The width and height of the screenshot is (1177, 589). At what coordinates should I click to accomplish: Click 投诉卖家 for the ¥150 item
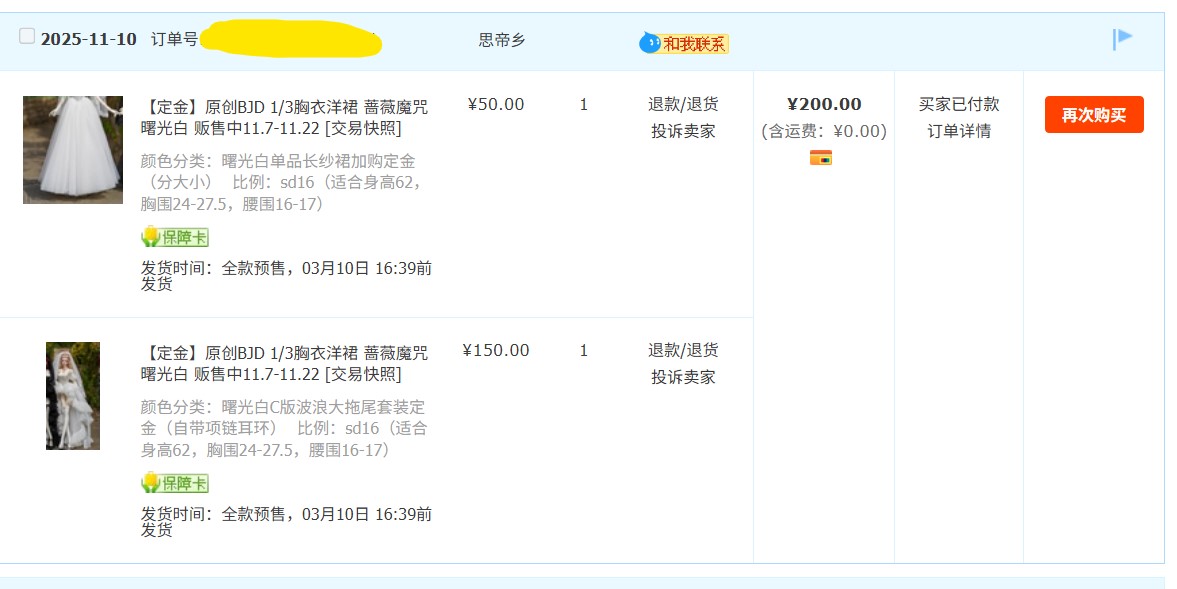pyautogui.click(x=683, y=377)
